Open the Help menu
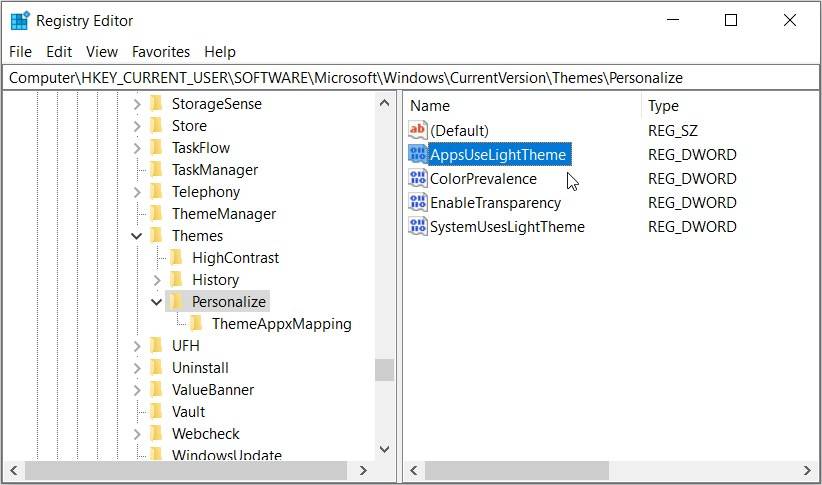 tap(220, 51)
